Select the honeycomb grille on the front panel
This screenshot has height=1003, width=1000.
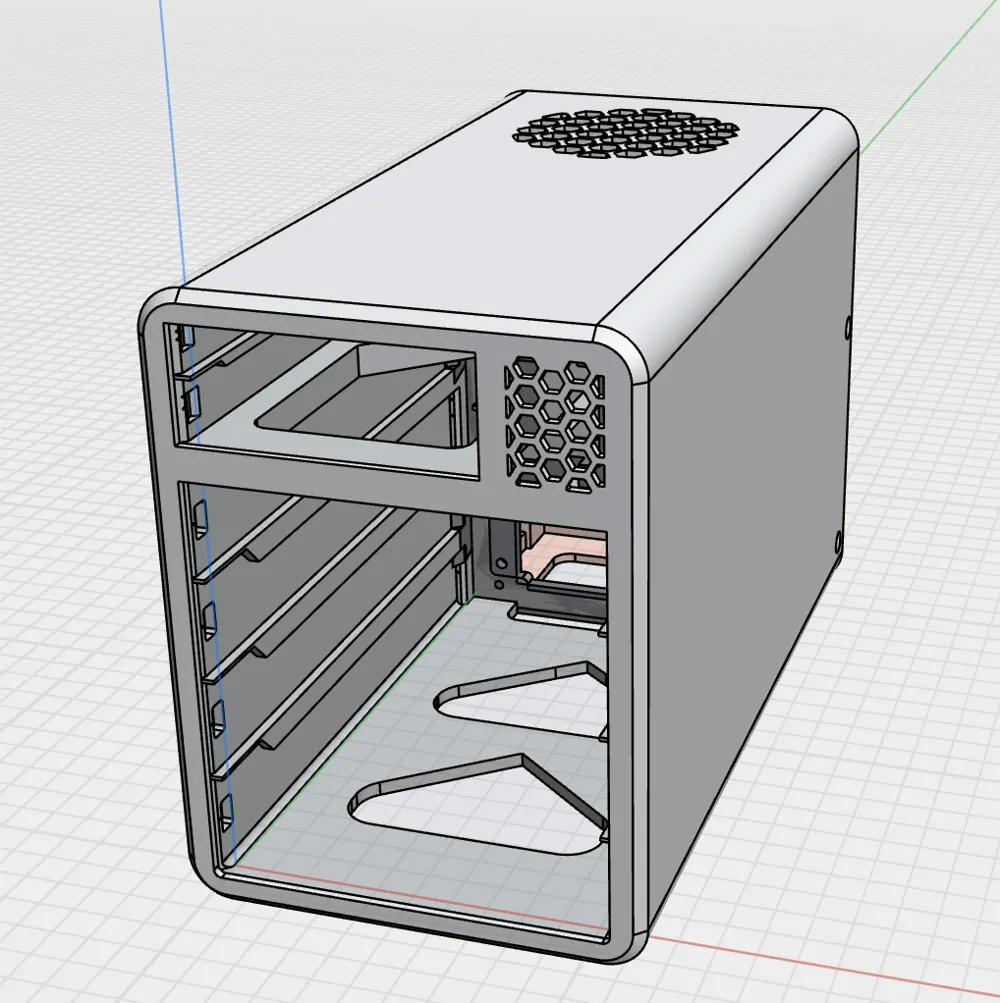[554, 425]
